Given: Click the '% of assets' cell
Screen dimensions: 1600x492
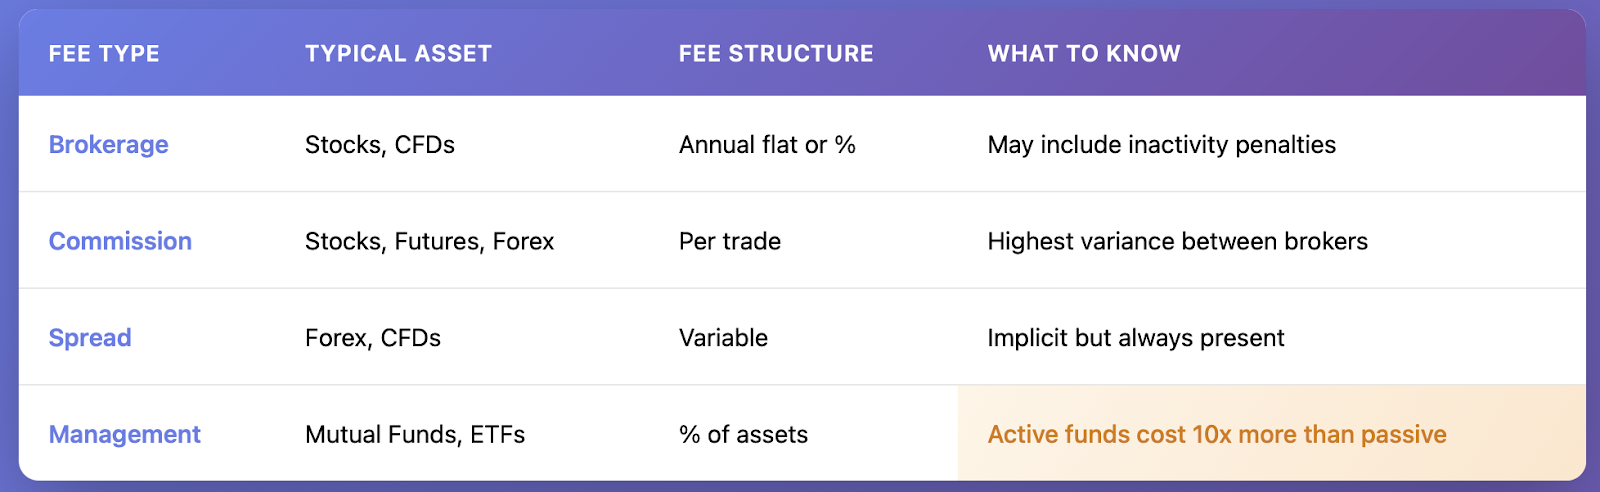Looking at the screenshot, I should click(x=743, y=434).
